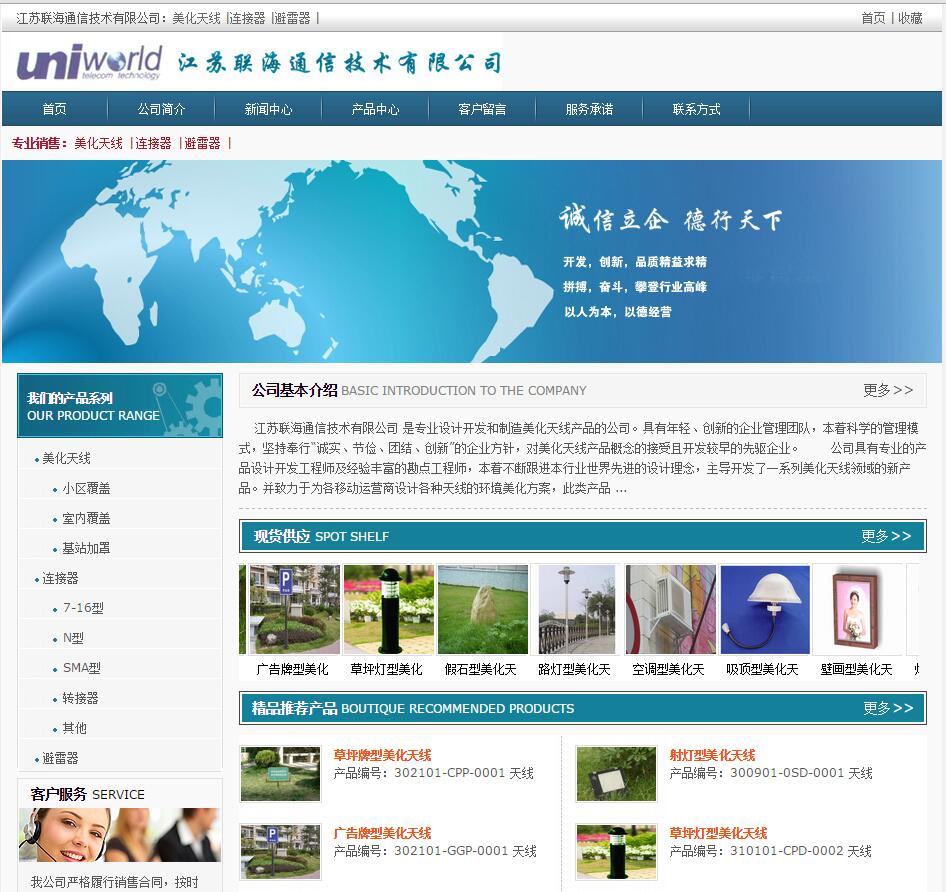Open 吸顶型美化天 ceiling antenna thumbnail

click(x=764, y=610)
